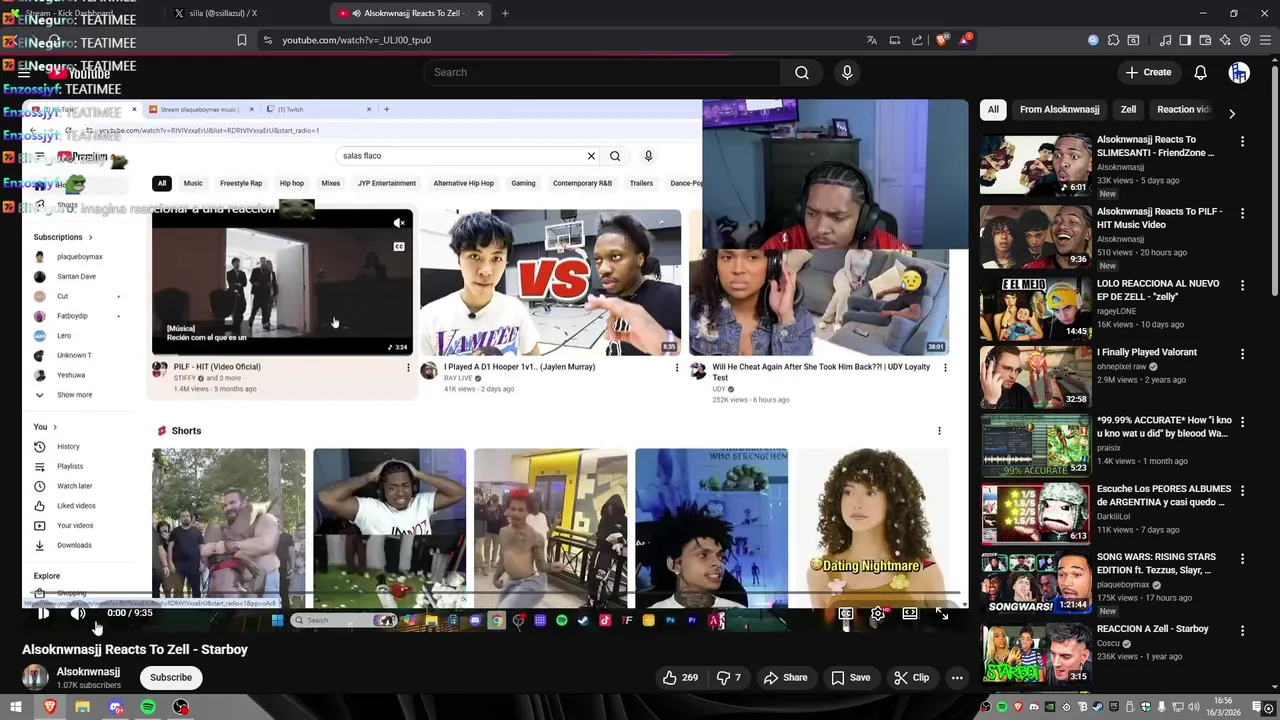
Task: Subscribe to the Alsoknwnasjj channel
Action: click(x=171, y=677)
